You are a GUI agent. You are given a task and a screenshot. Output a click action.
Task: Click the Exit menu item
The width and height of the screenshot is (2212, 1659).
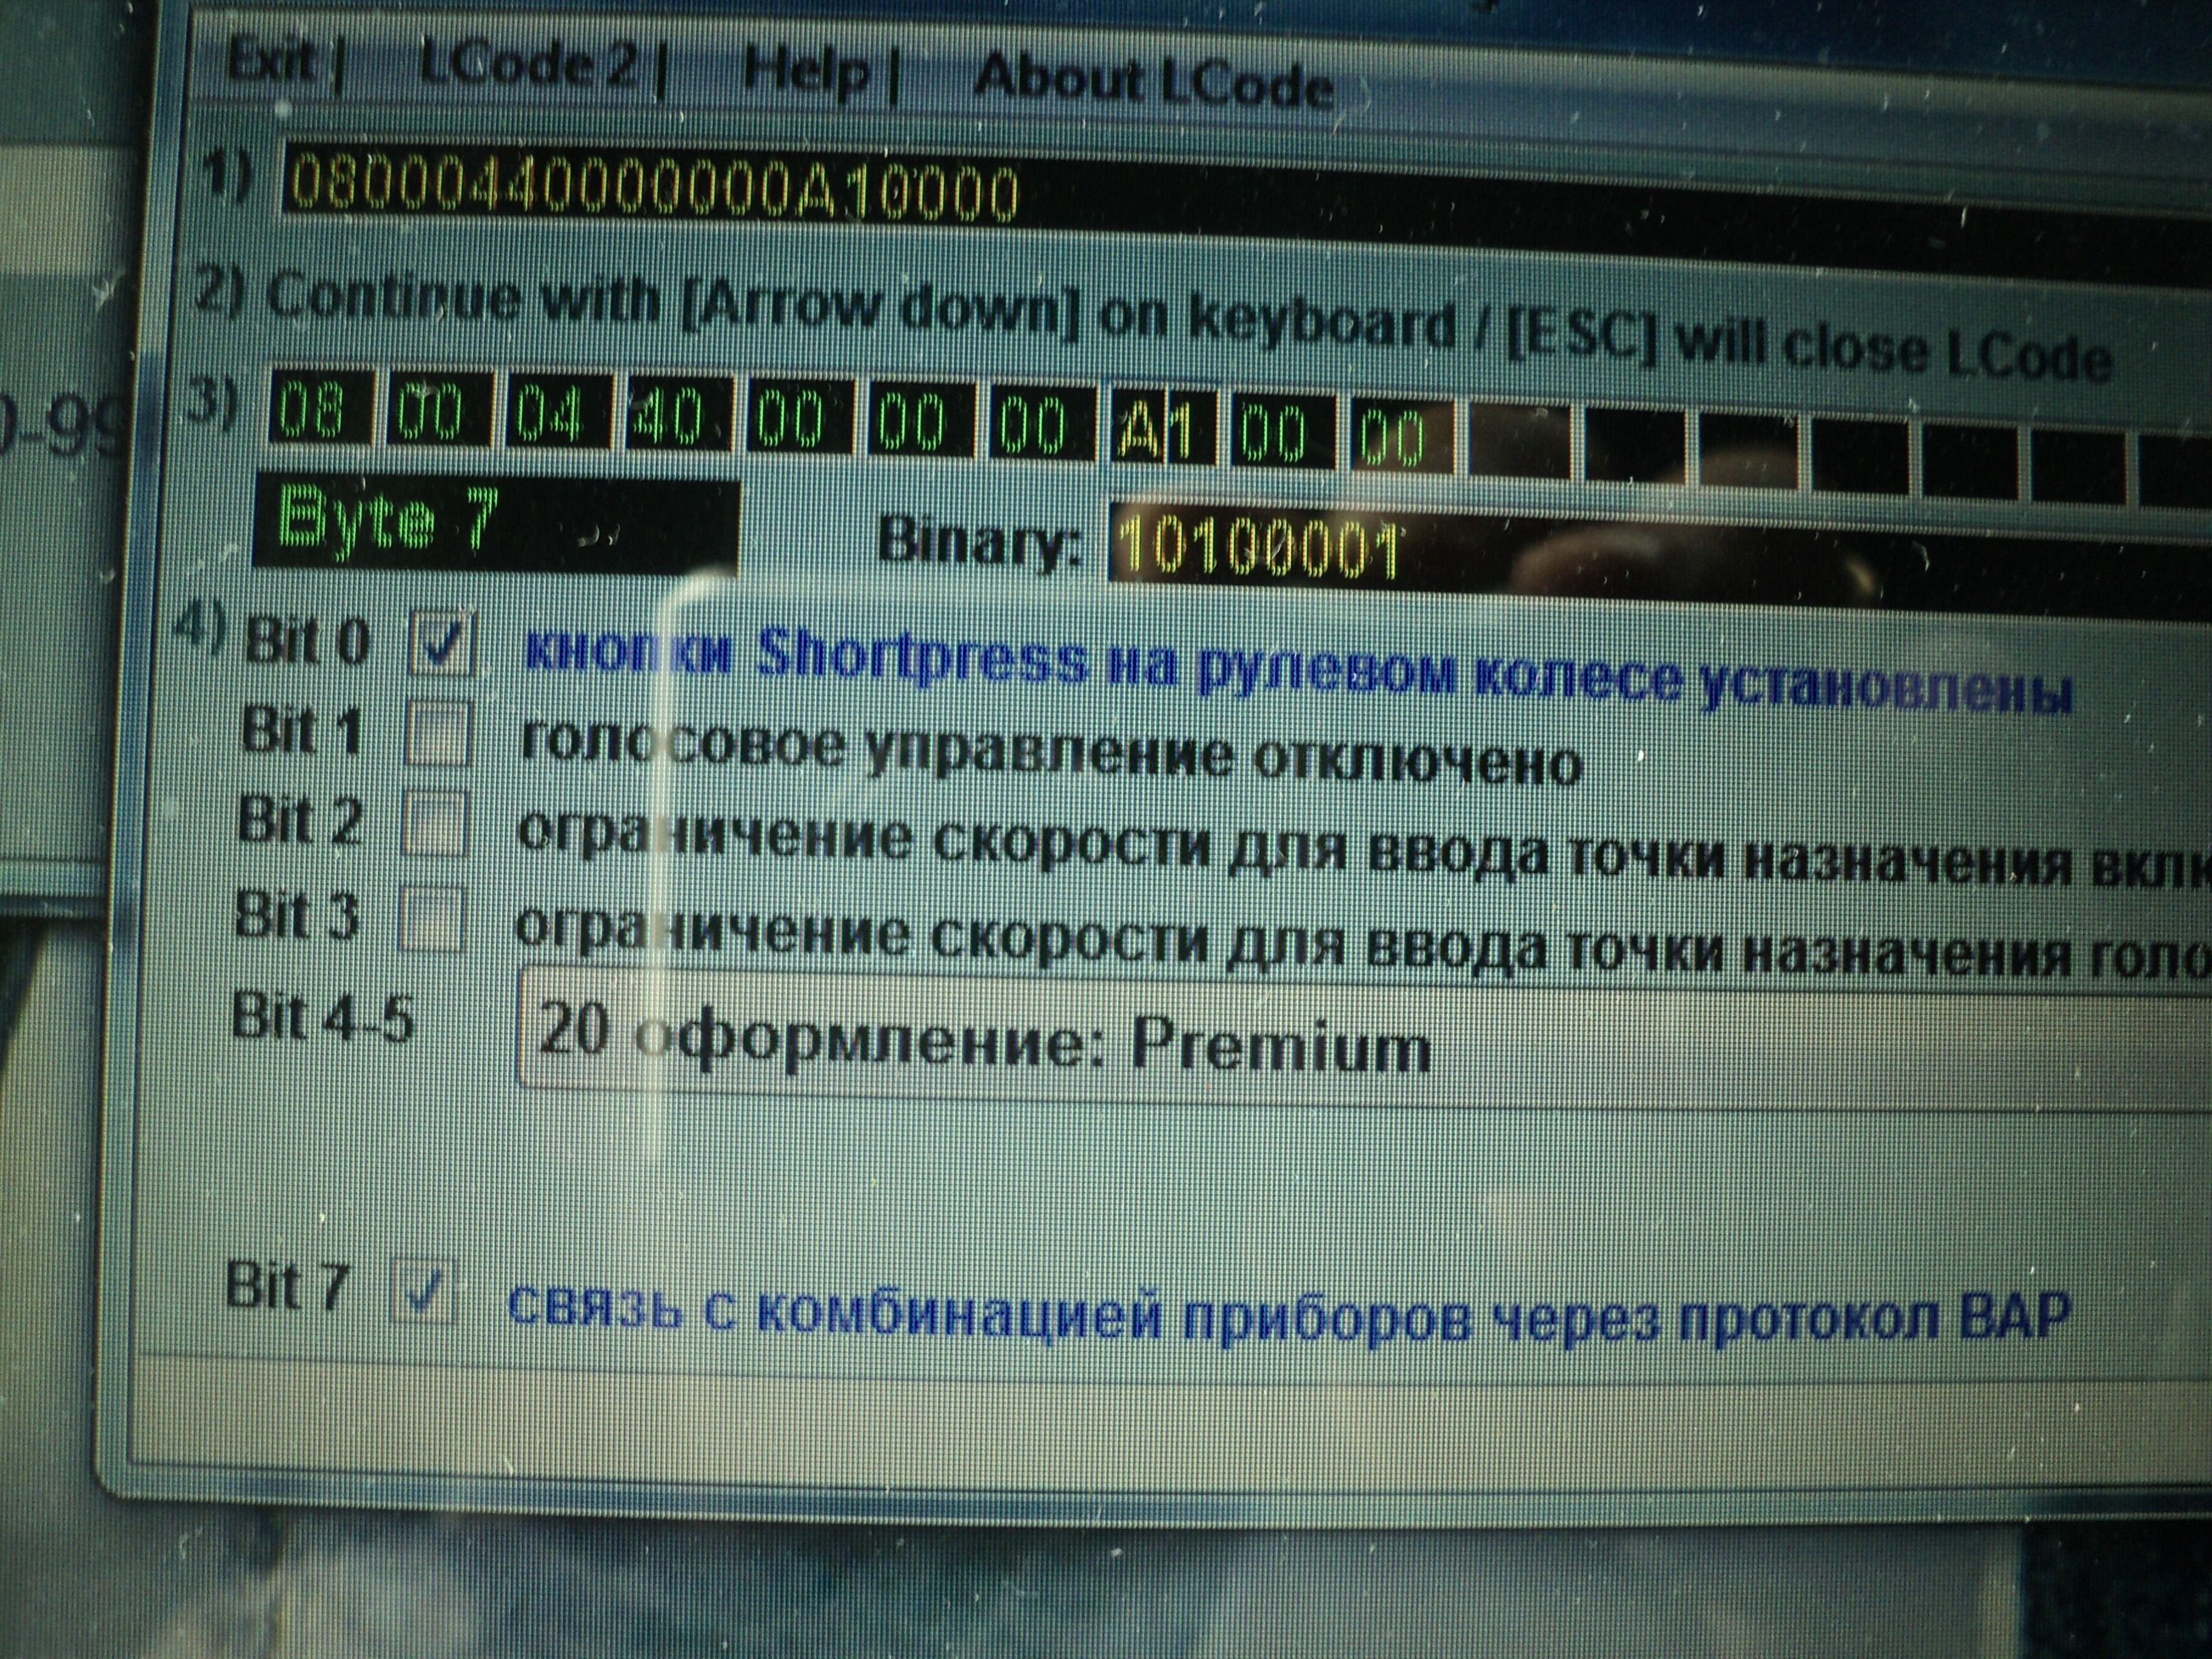click(272, 62)
